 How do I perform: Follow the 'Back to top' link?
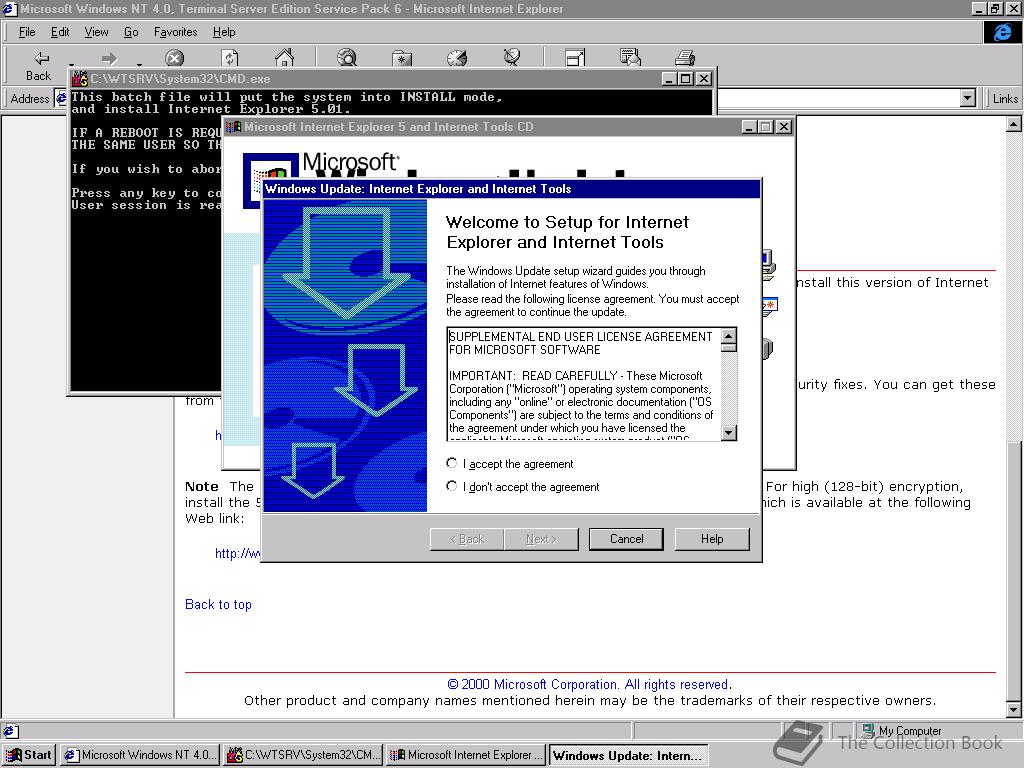218,604
